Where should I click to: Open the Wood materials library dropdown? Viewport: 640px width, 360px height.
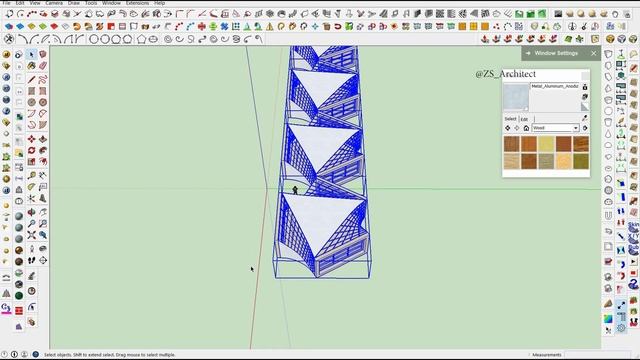tap(555, 128)
